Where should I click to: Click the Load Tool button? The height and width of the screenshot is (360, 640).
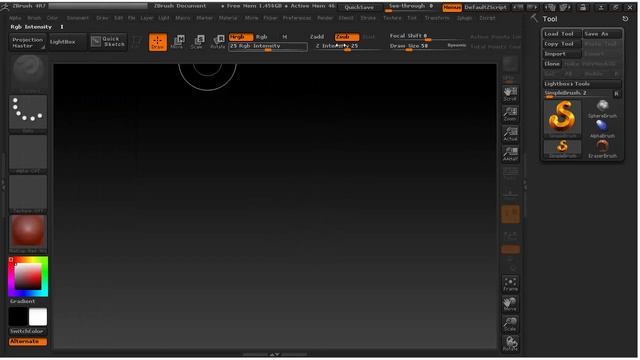(562, 34)
